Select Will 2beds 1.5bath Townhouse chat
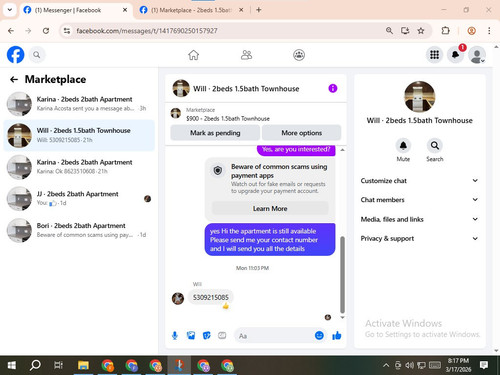This screenshot has height=375, width=500. tap(79, 135)
